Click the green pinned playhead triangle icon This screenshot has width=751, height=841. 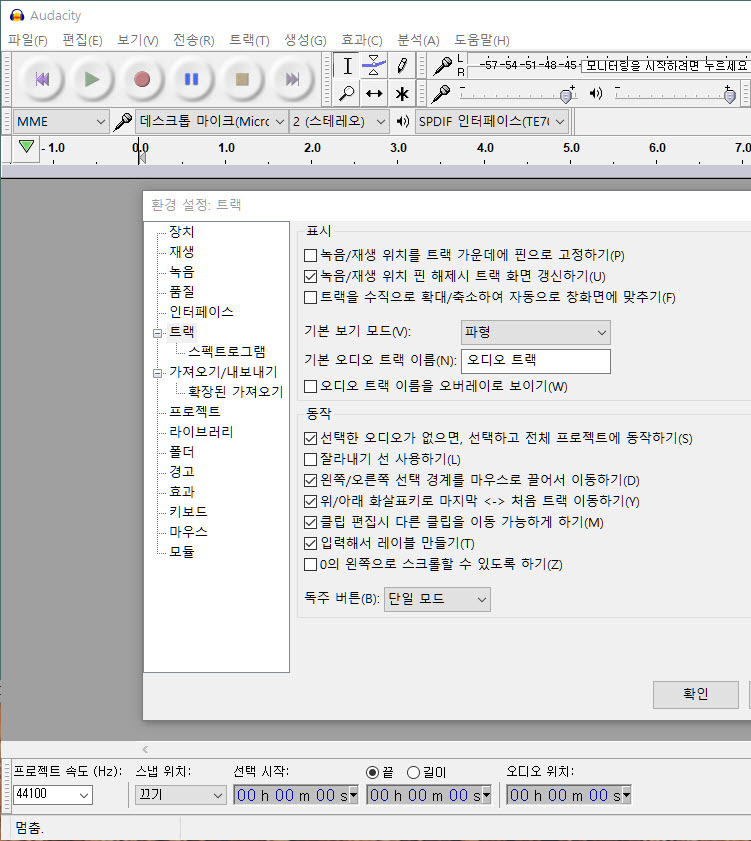tap(26, 146)
